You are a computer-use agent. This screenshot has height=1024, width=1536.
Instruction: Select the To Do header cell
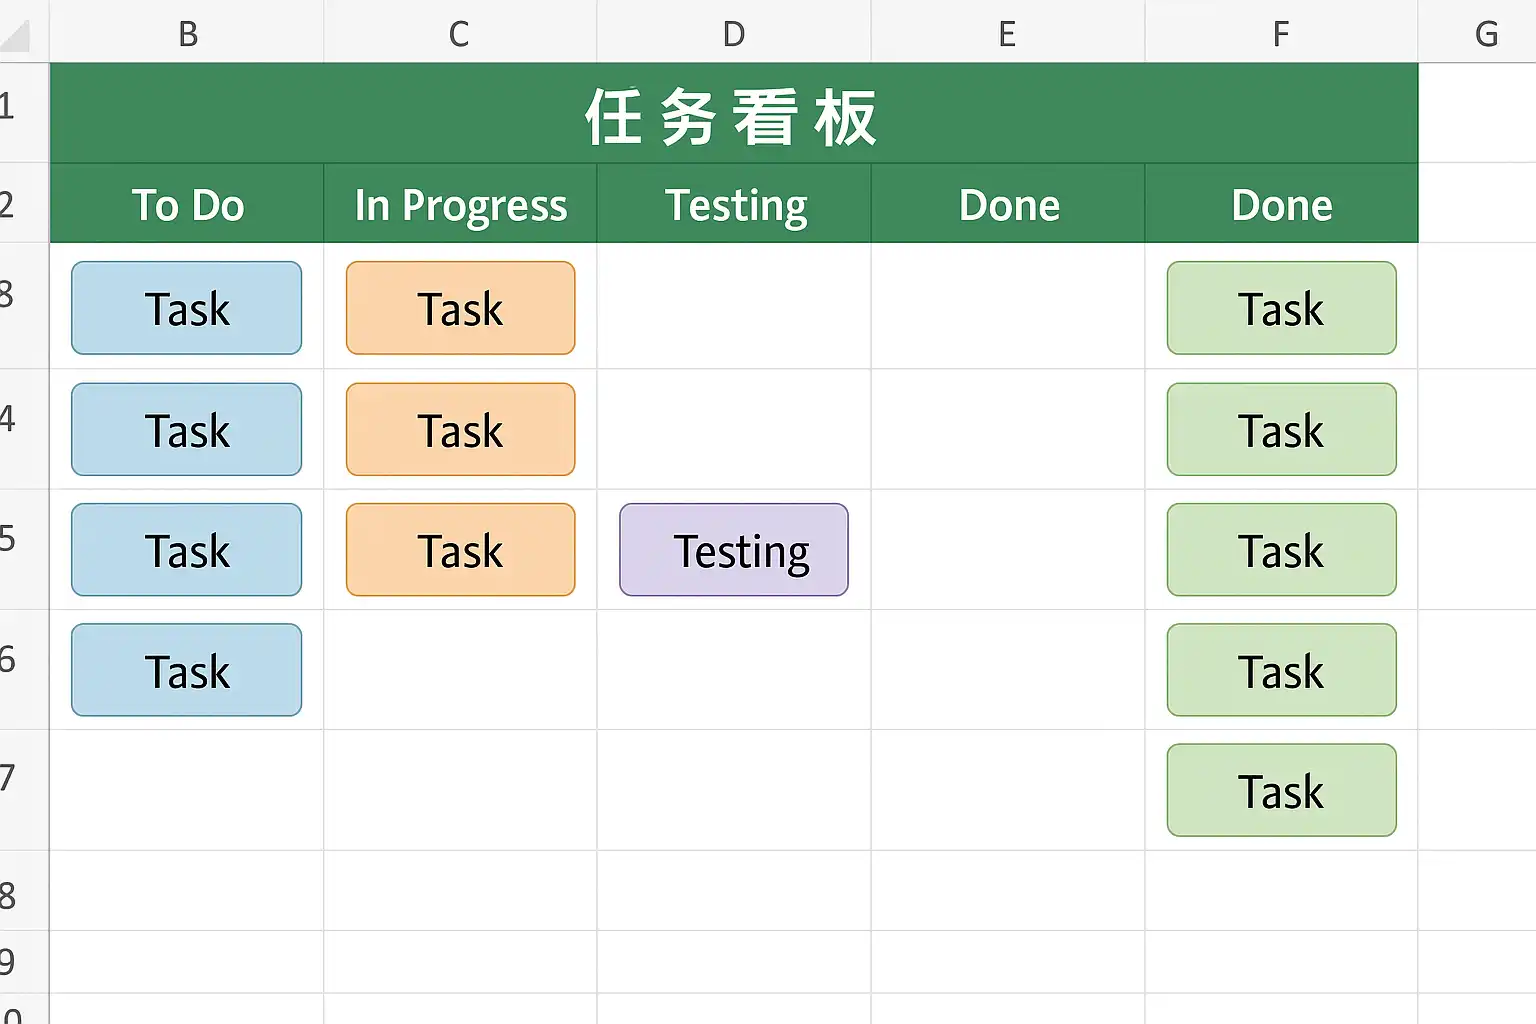[187, 205]
